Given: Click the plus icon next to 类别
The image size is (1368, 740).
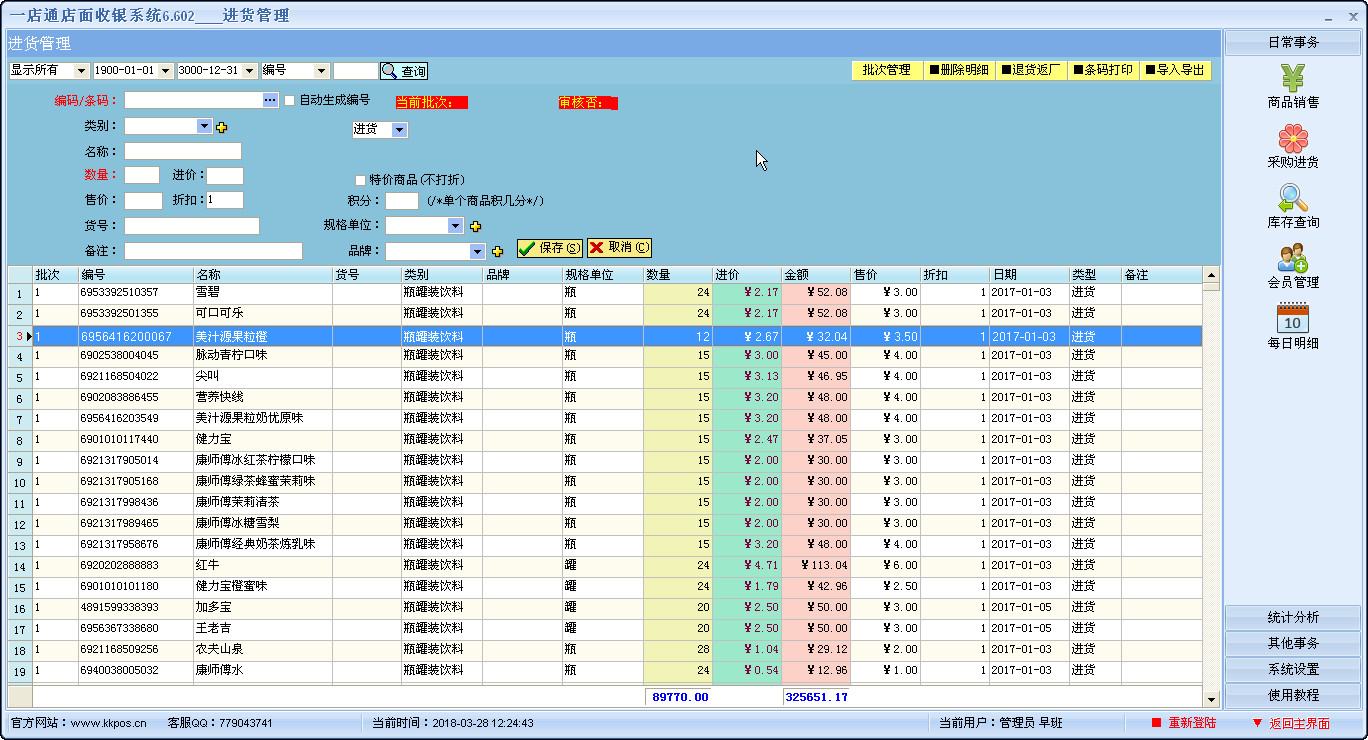Looking at the screenshot, I should [x=222, y=127].
